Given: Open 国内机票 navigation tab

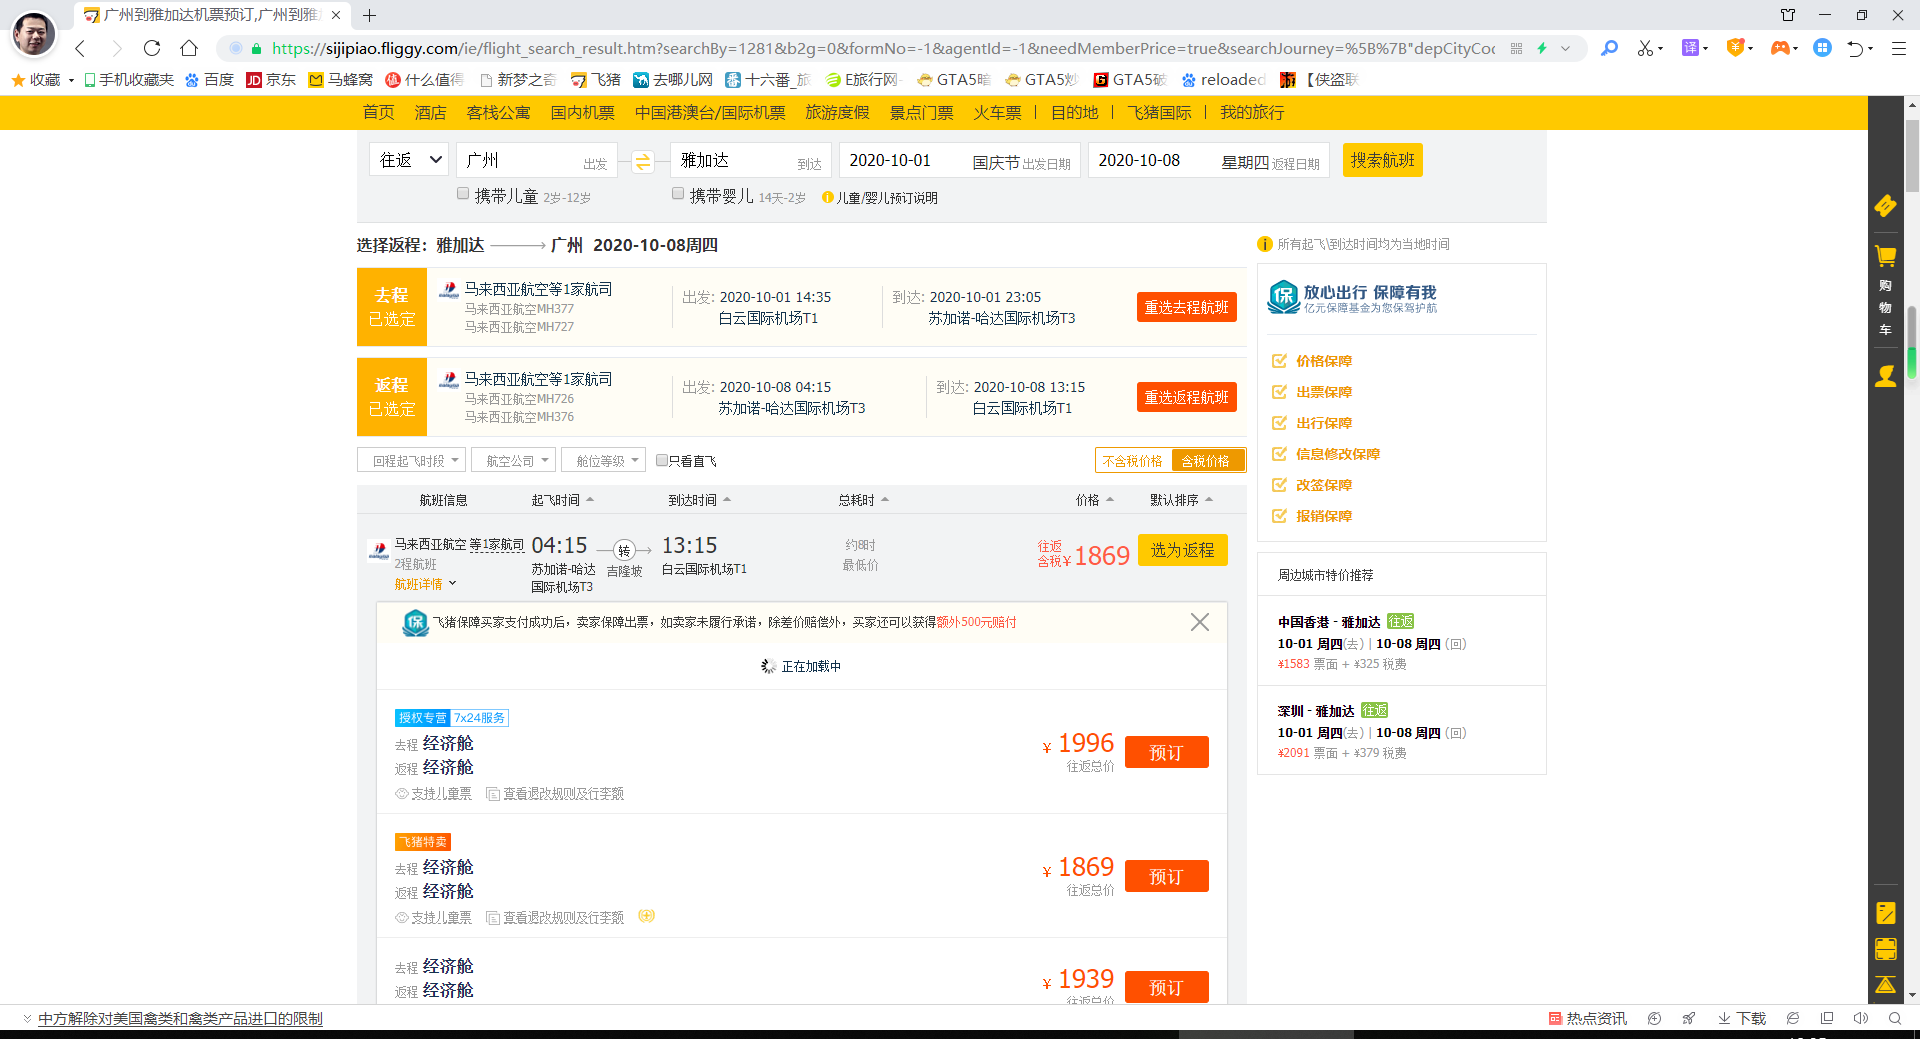Looking at the screenshot, I should tap(582, 112).
